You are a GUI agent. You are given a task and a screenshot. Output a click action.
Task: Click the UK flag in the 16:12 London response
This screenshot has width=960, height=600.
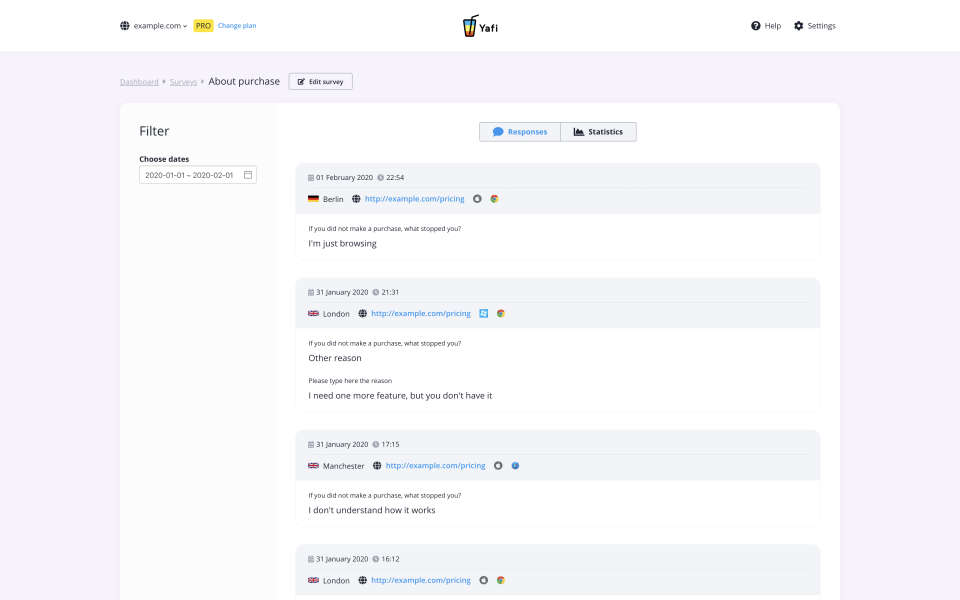point(313,580)
